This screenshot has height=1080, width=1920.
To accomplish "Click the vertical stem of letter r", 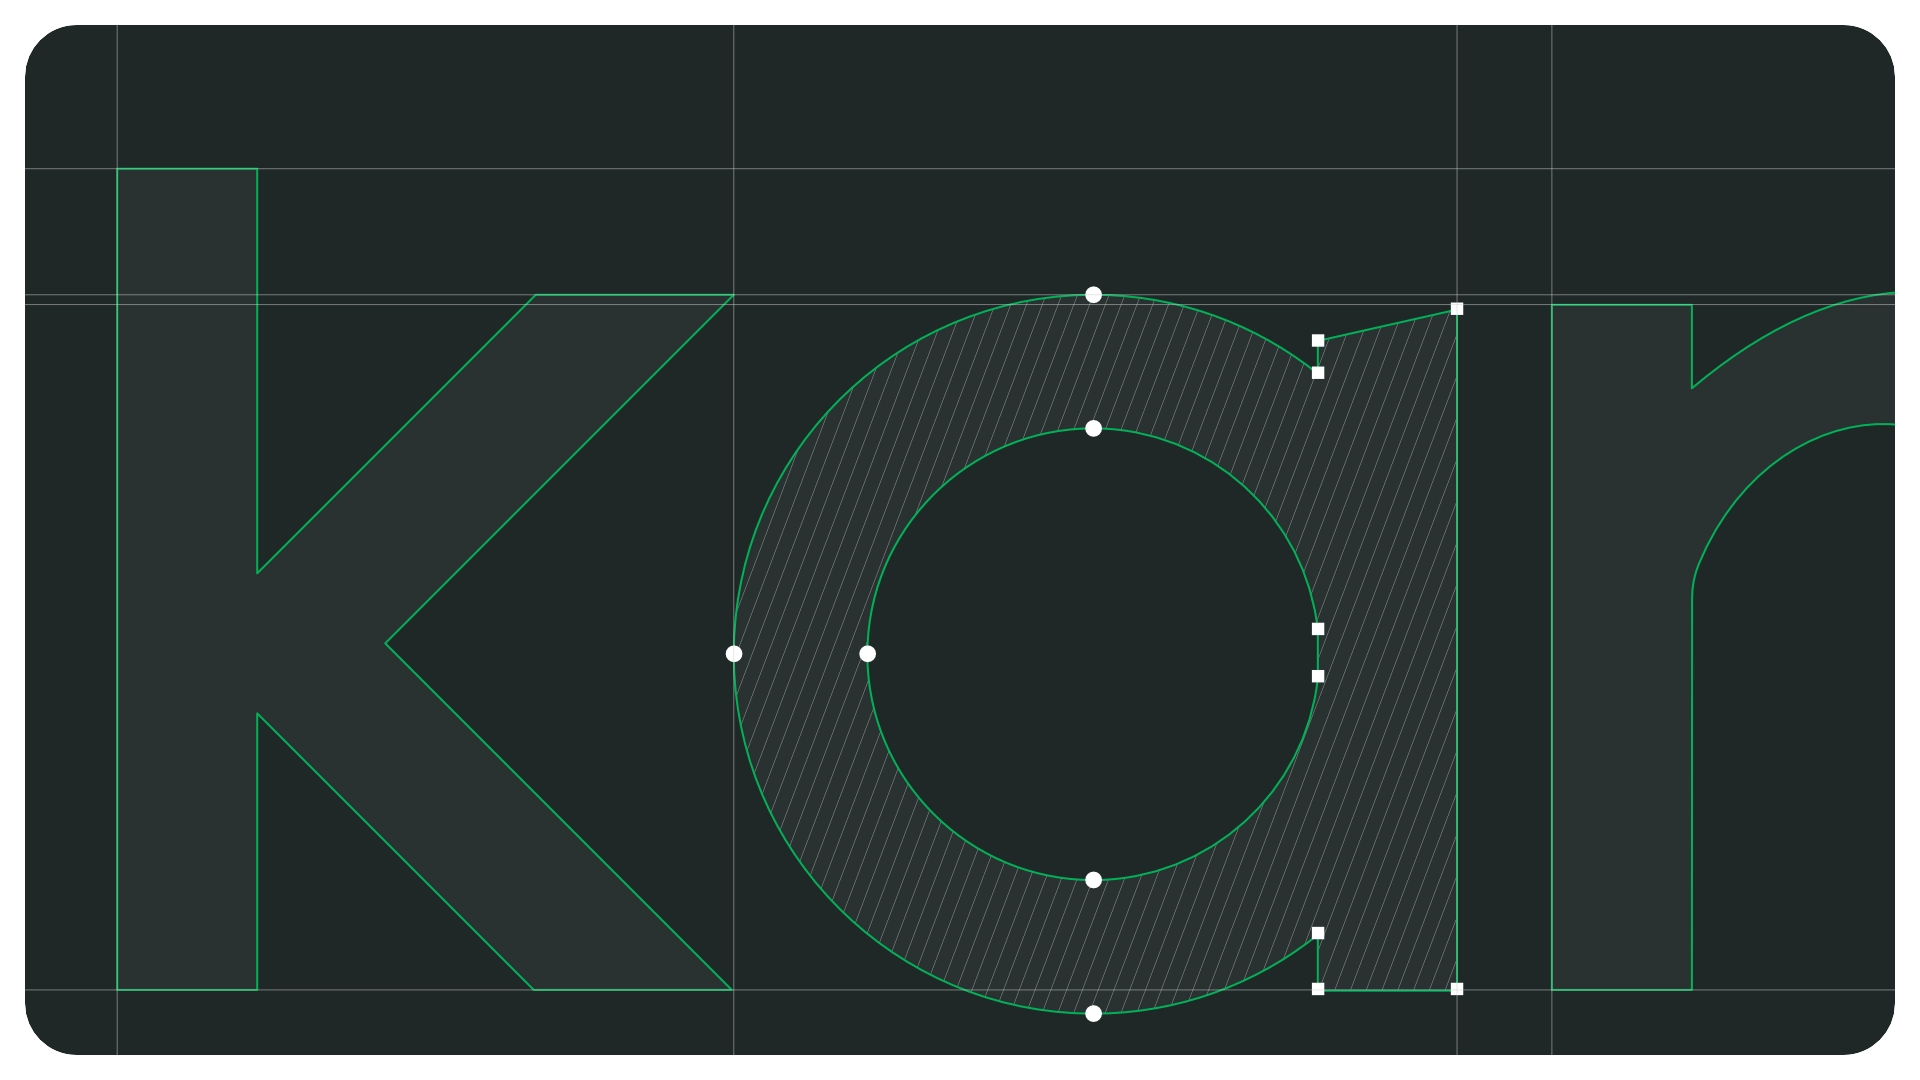I will 1621,700.
